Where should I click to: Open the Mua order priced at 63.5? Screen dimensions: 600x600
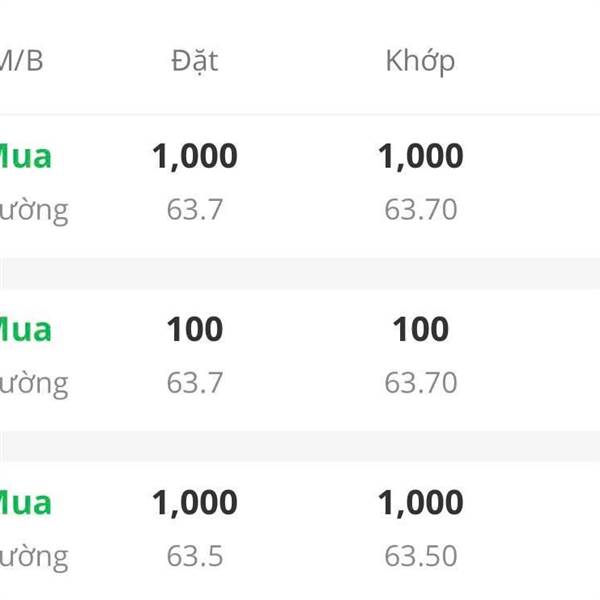click(300, 530)
